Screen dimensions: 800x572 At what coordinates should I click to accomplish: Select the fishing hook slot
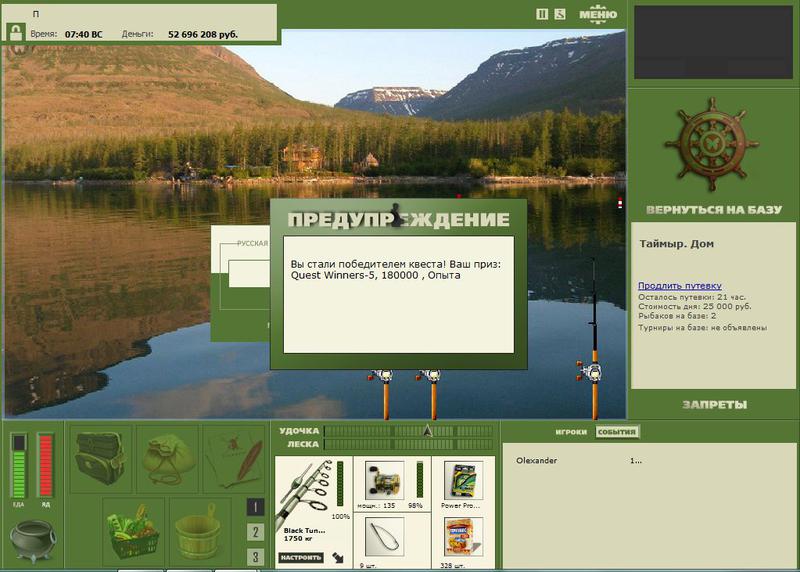[384, 536]
